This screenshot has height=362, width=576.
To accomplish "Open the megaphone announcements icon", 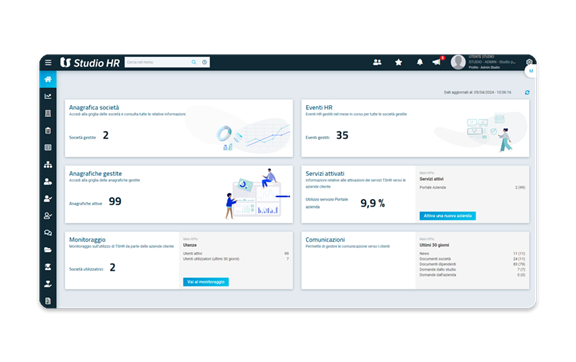I will (x=436, y=62).
